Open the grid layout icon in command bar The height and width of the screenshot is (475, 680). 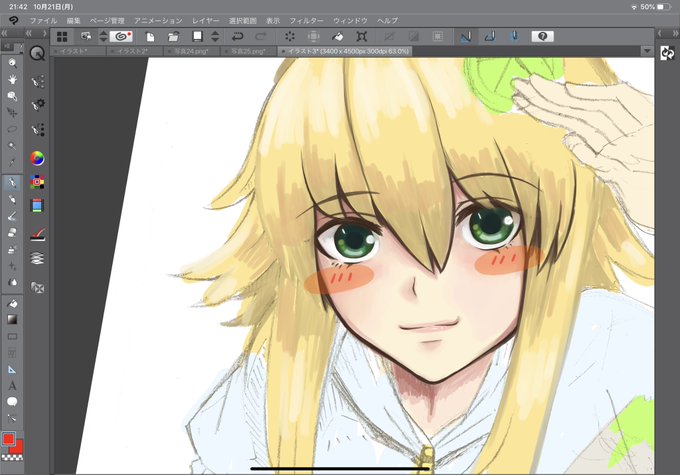(x=62, y=36)
